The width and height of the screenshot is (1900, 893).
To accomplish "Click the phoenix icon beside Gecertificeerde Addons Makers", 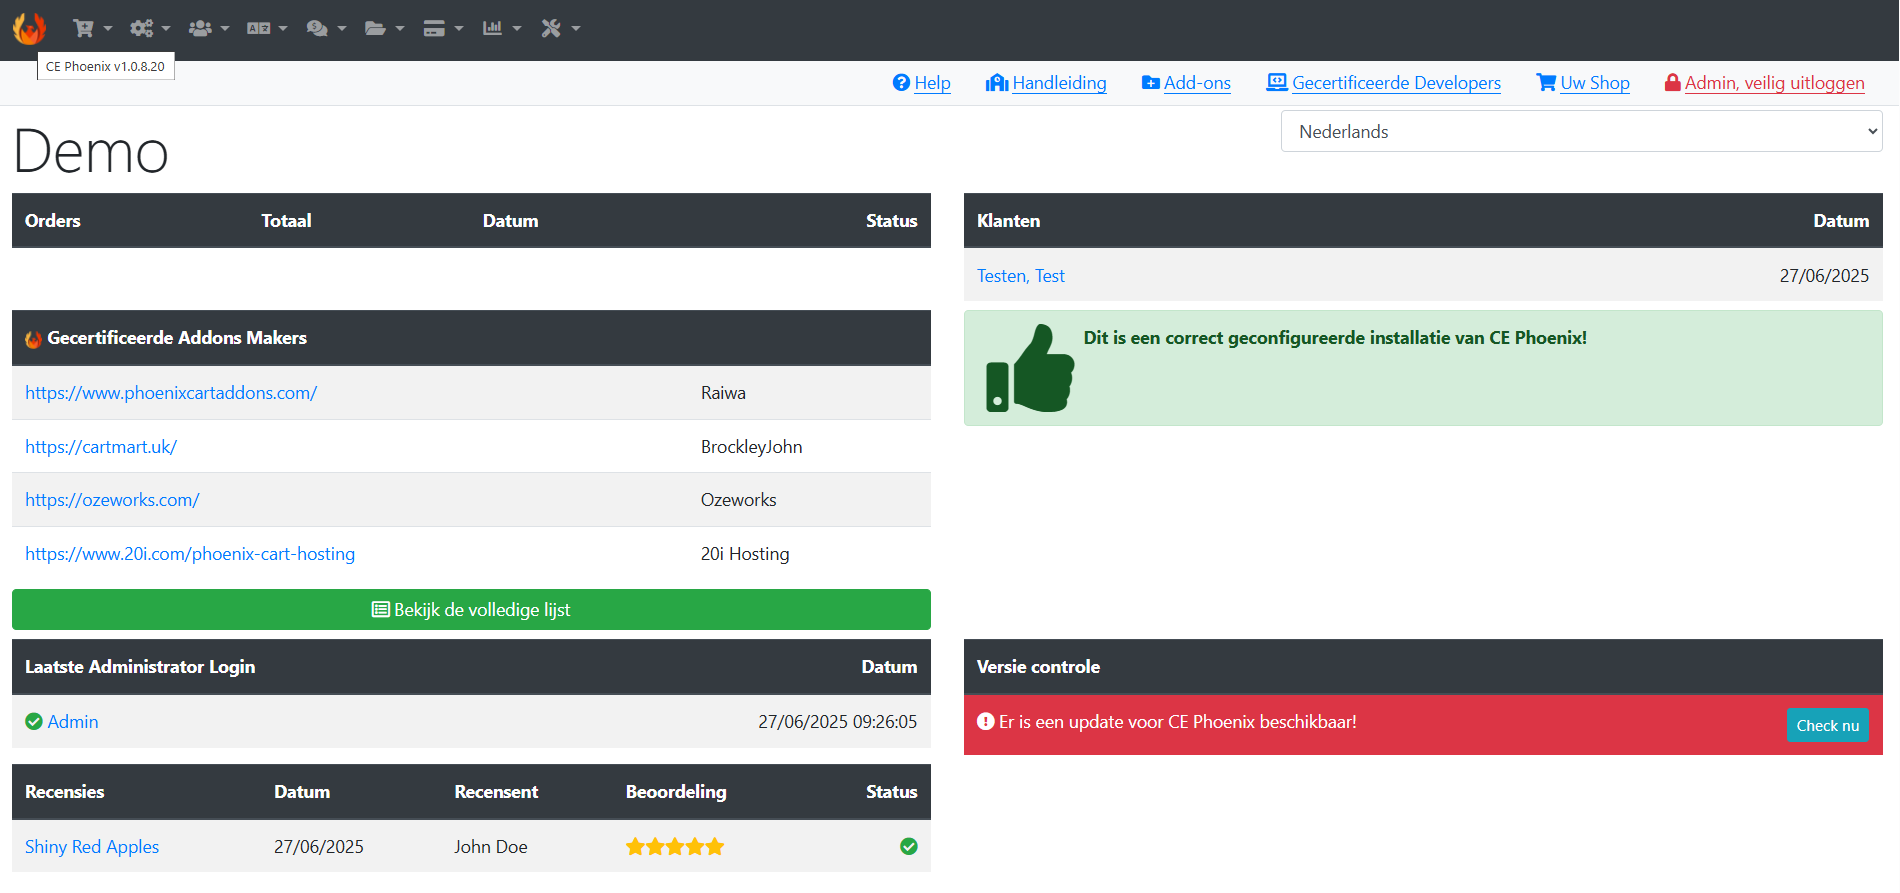I will pyautogui.click(x=33, y=339).
